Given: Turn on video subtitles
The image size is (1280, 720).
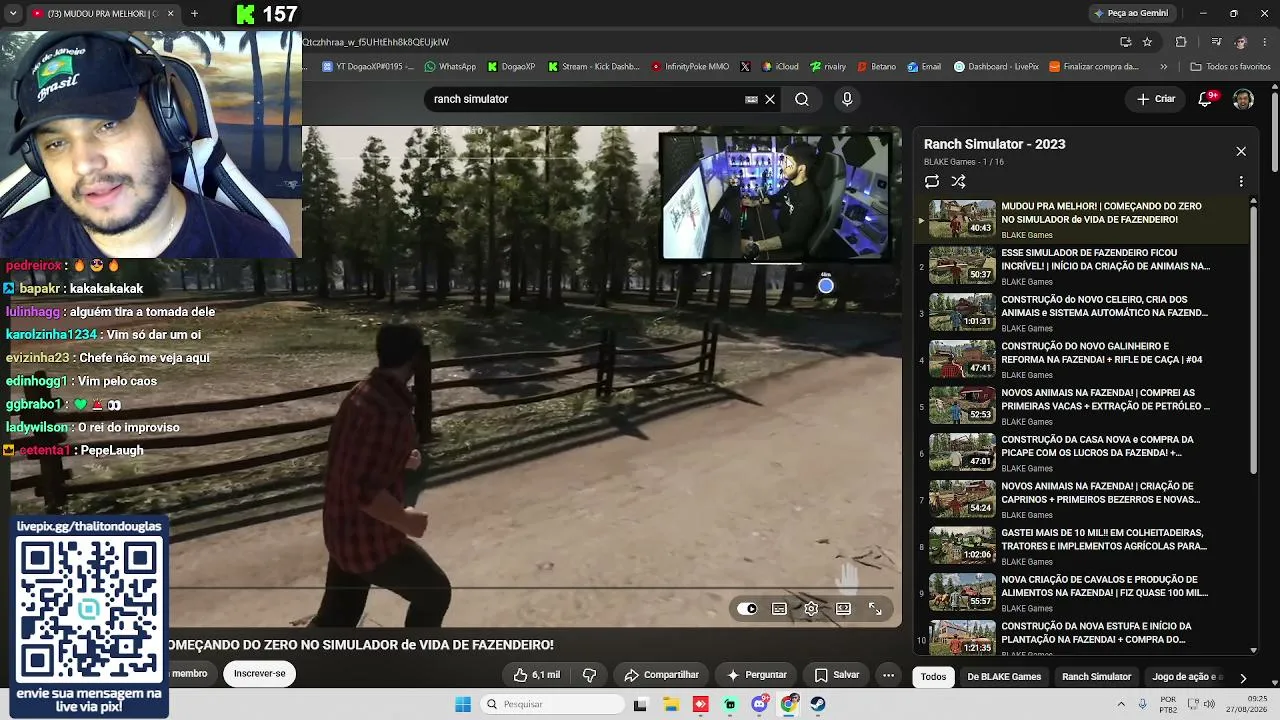Looking at the screenshot, I should tap(779, 608).
